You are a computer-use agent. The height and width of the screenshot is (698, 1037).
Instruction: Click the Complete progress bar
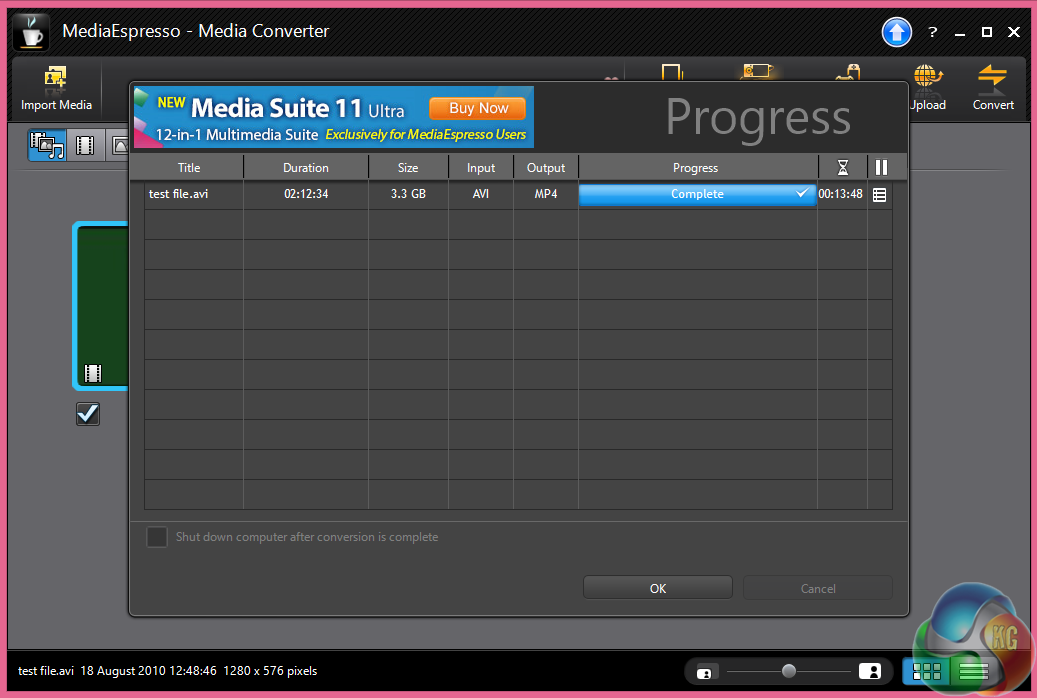pos(697,194)
